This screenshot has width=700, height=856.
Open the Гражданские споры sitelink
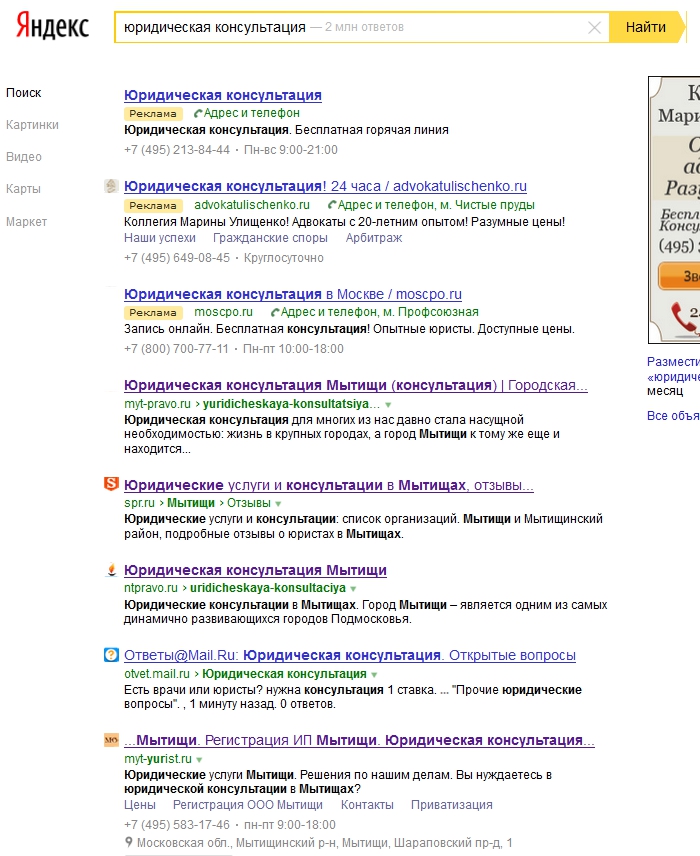270,238
